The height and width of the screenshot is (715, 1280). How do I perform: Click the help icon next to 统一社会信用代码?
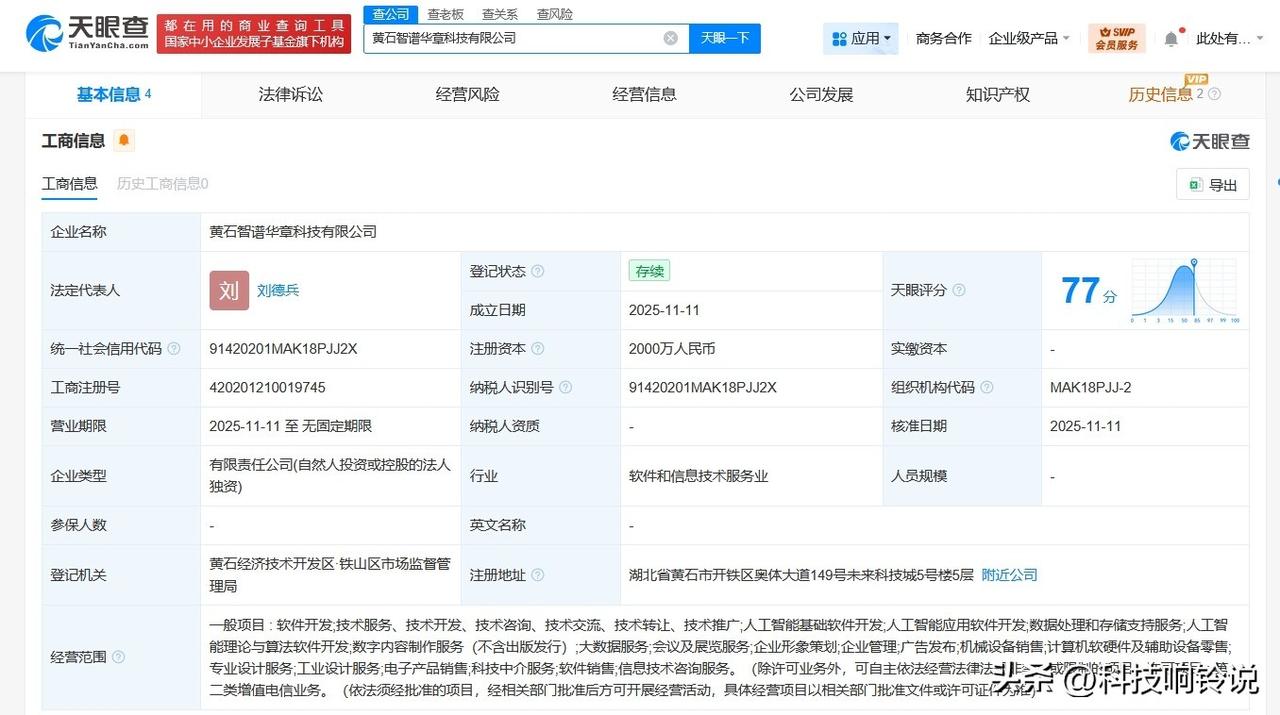(x=174, y=349)
